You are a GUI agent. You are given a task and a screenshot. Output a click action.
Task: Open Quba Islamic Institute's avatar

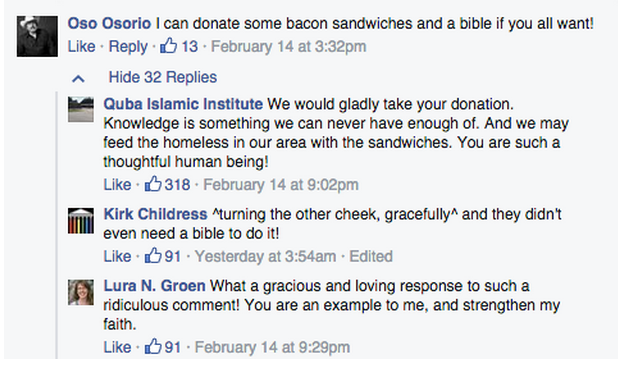(x=81, y=109)
